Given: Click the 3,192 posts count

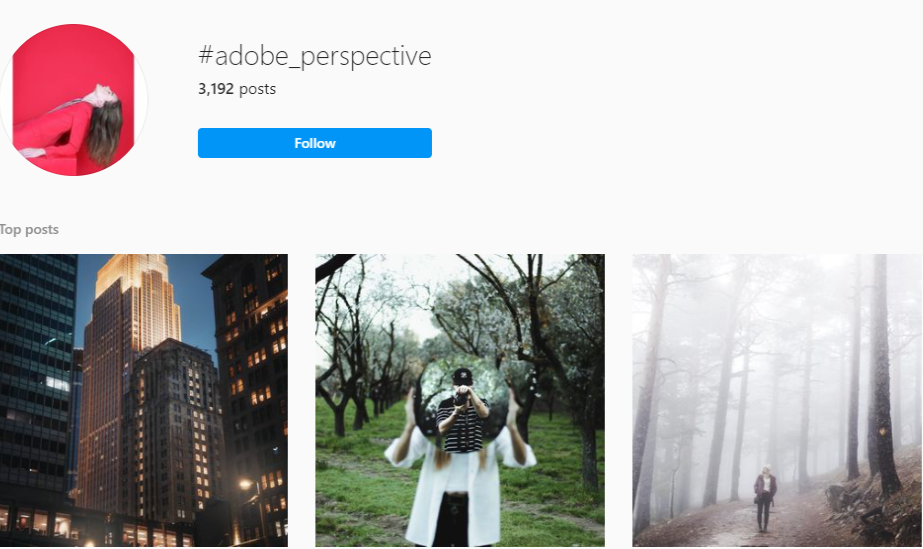Looking at the screenshot, I should [237, 89].
